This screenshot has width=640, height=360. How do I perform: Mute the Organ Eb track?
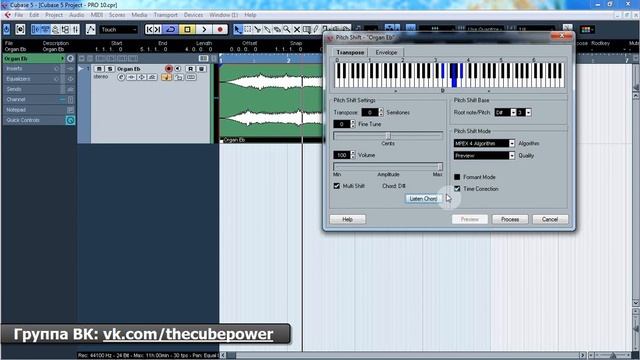99,69
